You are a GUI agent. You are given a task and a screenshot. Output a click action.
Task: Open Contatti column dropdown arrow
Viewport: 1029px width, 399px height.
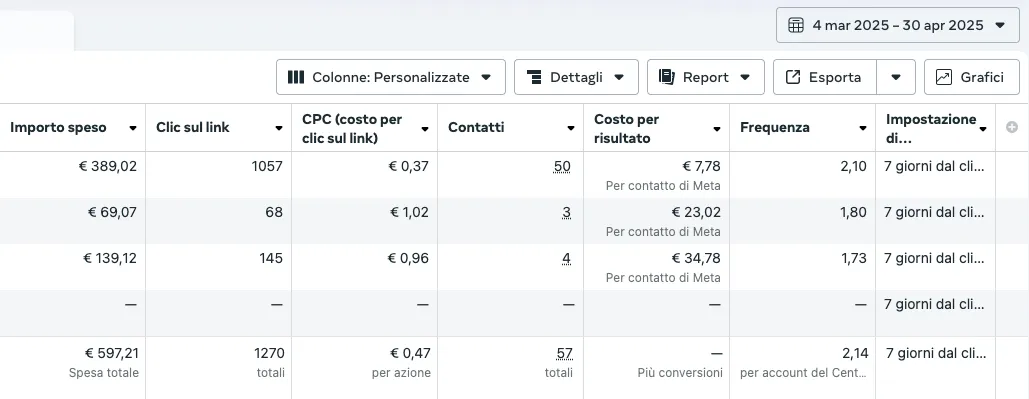coord(571,129)
